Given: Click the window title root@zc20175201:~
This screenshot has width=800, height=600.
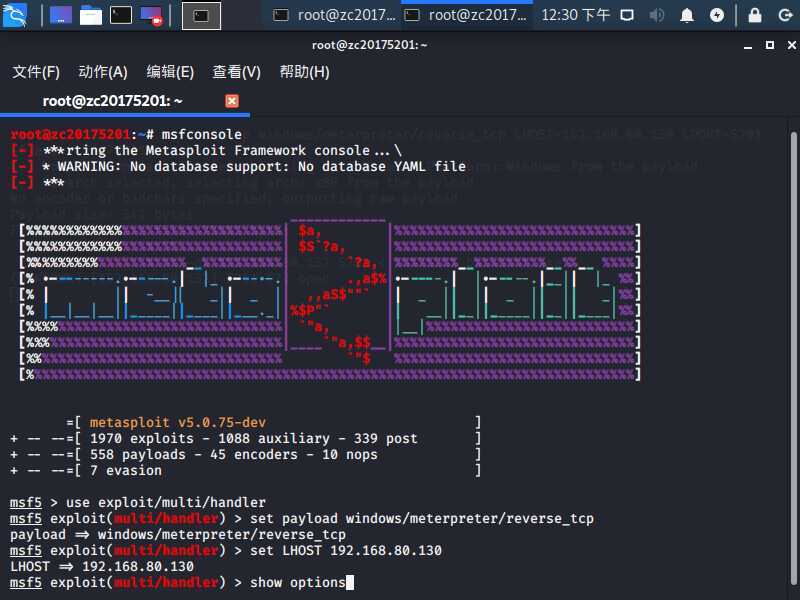Looking at the screenshot, I should (369, 45).
